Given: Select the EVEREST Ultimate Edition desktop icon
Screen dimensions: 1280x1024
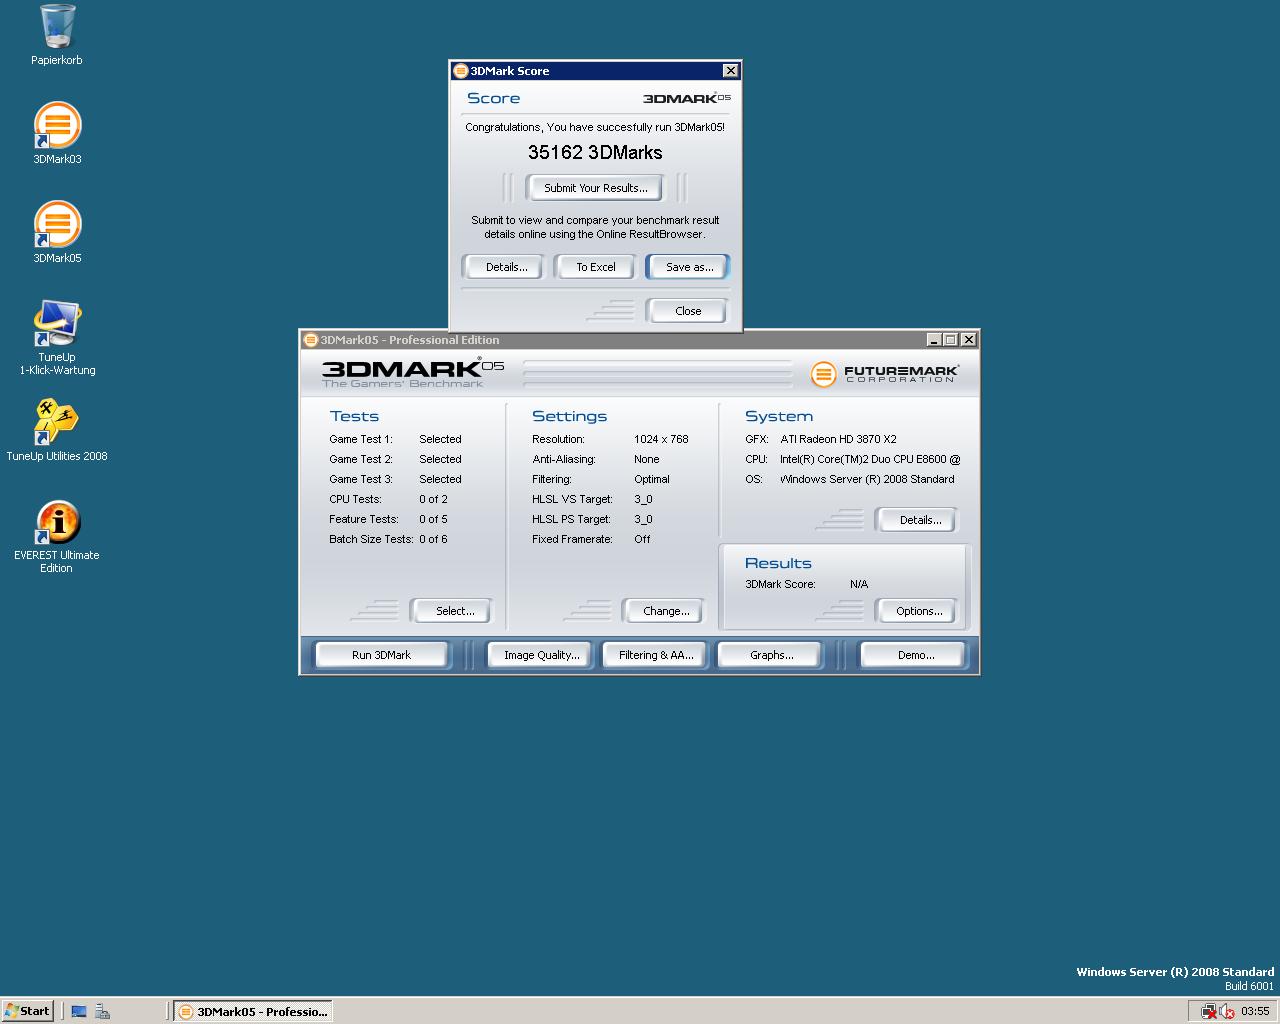Looking at the screenshot, I should coord(57,537).
